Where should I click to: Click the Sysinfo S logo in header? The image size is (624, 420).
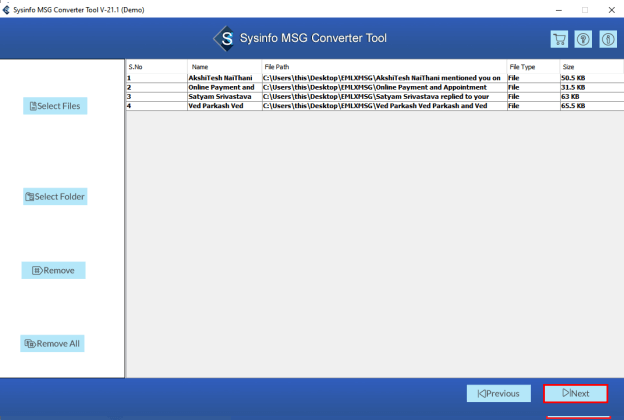(224, 39)
